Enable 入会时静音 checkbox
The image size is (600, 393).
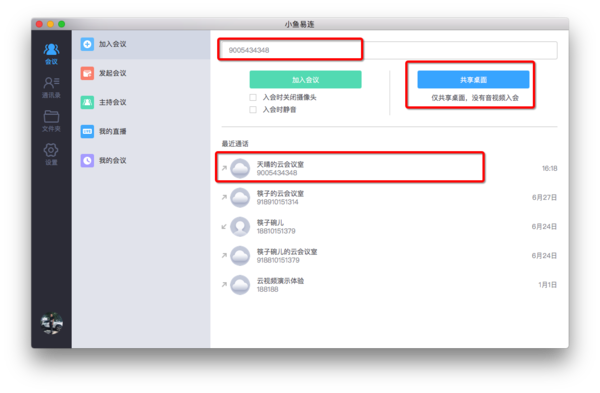(x=253, y=110)
